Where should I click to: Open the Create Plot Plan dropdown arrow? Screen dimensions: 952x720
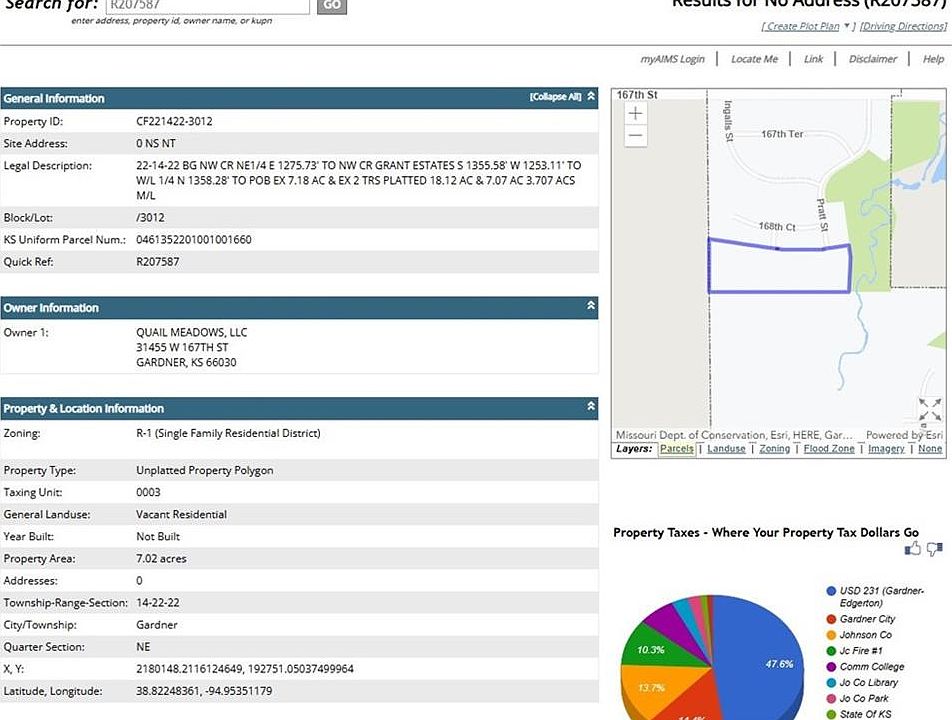[x=846, y=26]
